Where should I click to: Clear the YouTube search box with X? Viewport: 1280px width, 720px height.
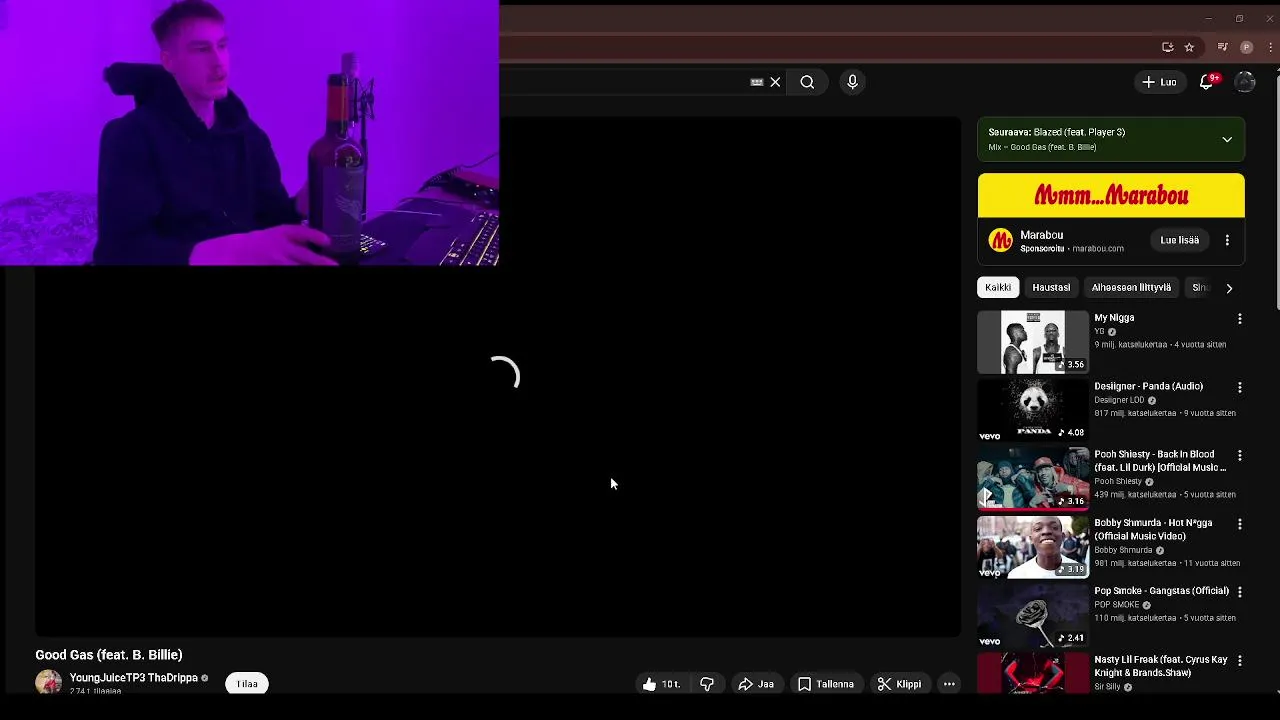(775, 82)
